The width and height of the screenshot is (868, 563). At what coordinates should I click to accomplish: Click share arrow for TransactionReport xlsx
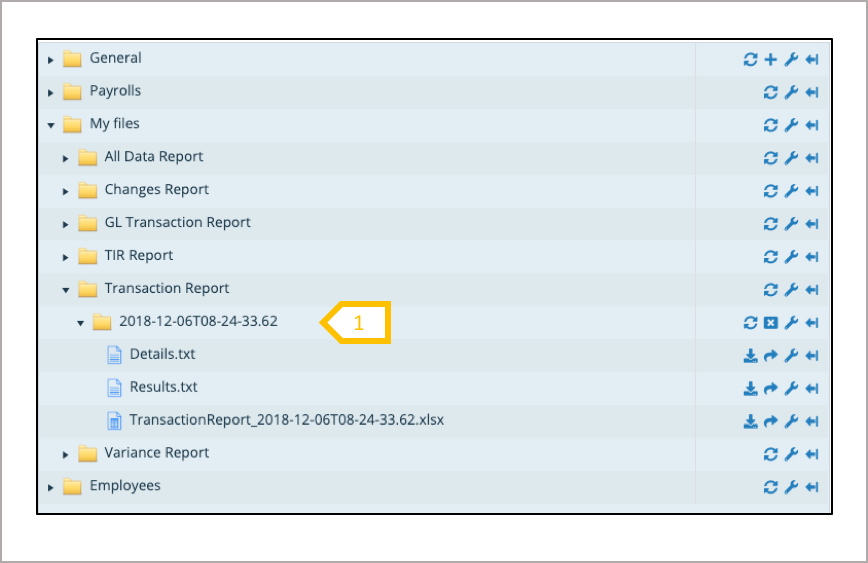(770, 422)
